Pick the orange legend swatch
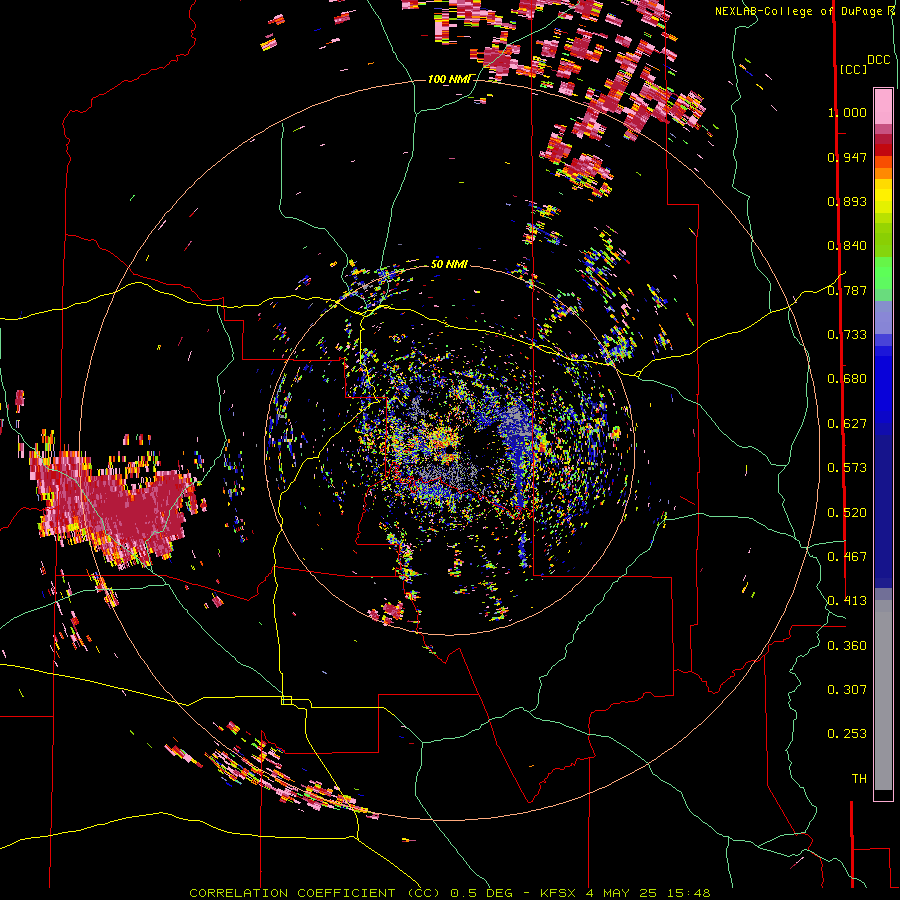The width and height of the screenshot is (900, 900). (x=883, y=173)
